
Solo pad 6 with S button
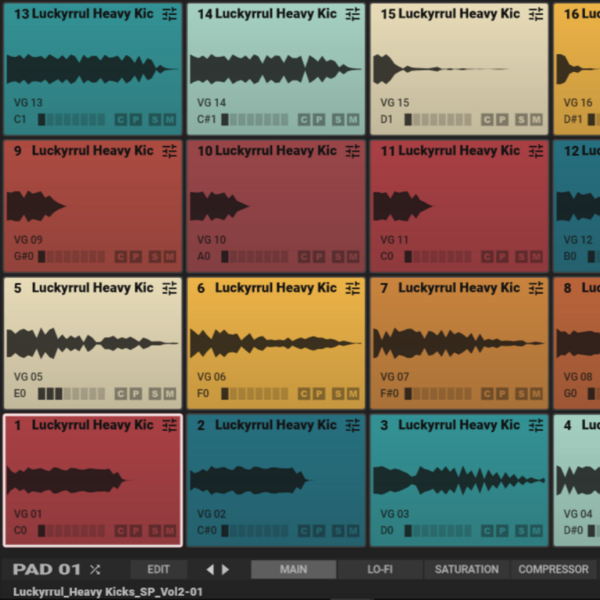338,393
